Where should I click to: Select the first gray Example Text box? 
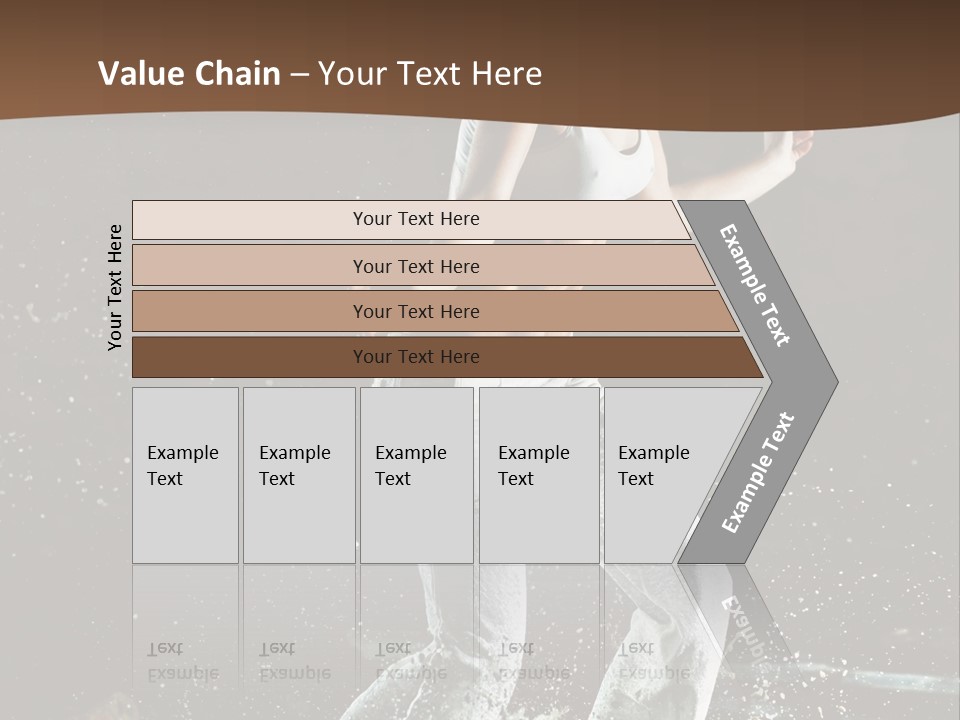click(x=185, y=475)
